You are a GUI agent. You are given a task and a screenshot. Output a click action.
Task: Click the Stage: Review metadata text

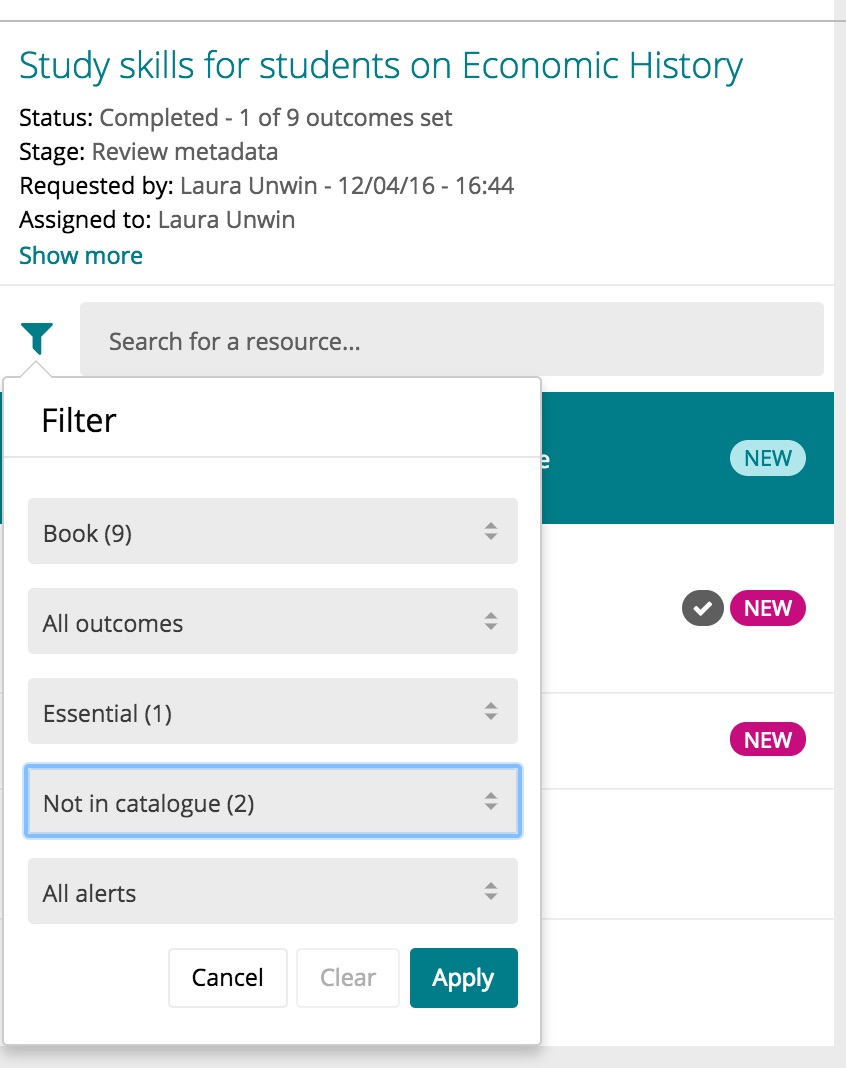click(x=148, y=152)
